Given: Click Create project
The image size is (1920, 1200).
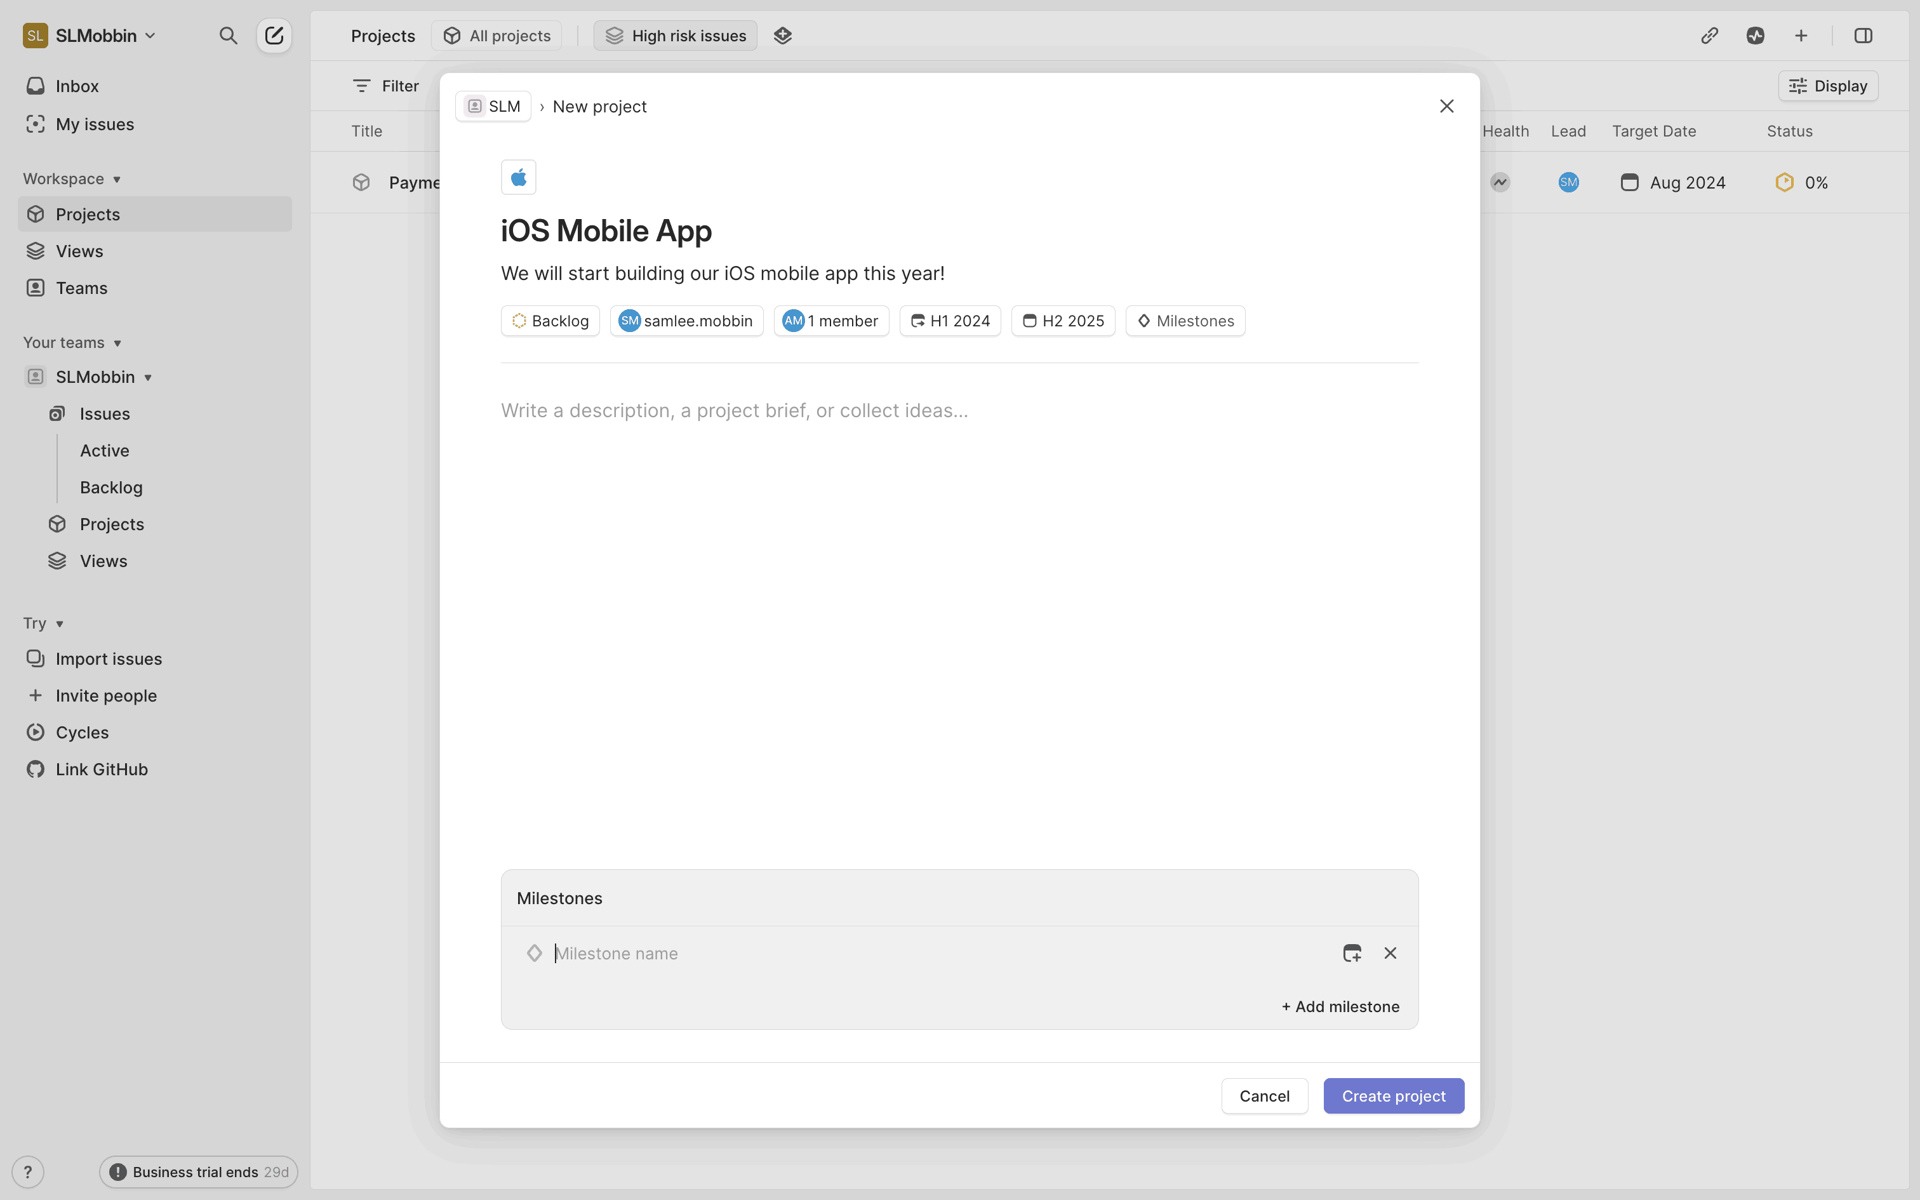Looking at the screenshot, I should click(x=1393, y=1096).
